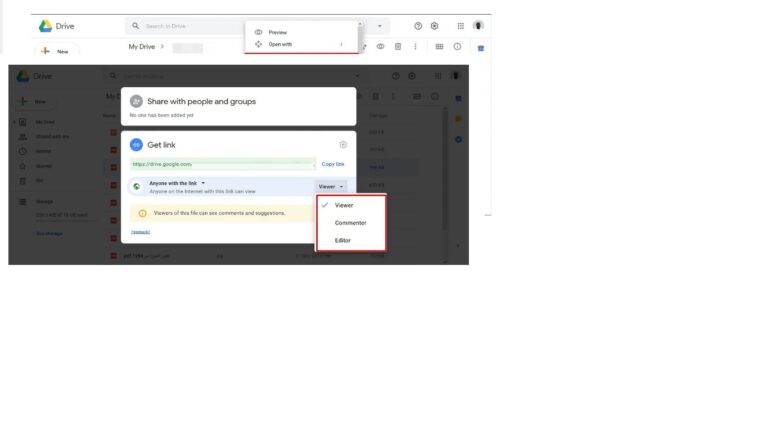Click the blue Get link icon
768x432 pixels.
tap(136, 144)
